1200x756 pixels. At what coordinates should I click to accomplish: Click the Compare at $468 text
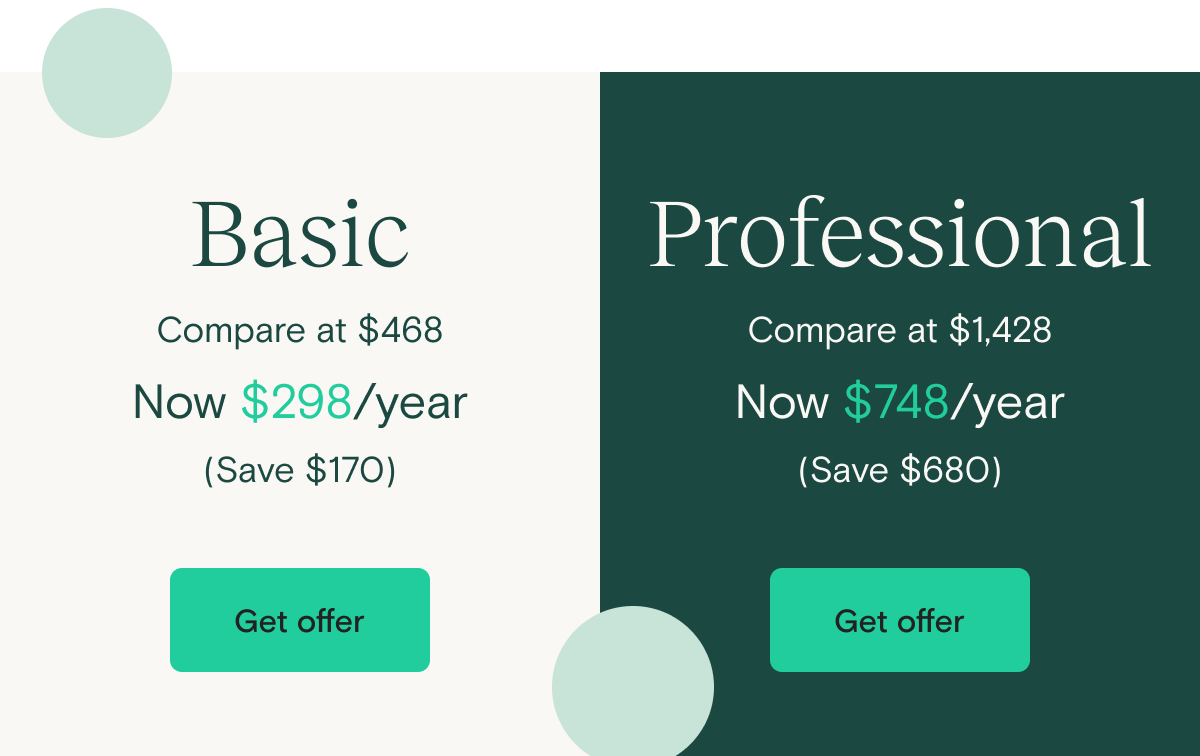point(299,330)
